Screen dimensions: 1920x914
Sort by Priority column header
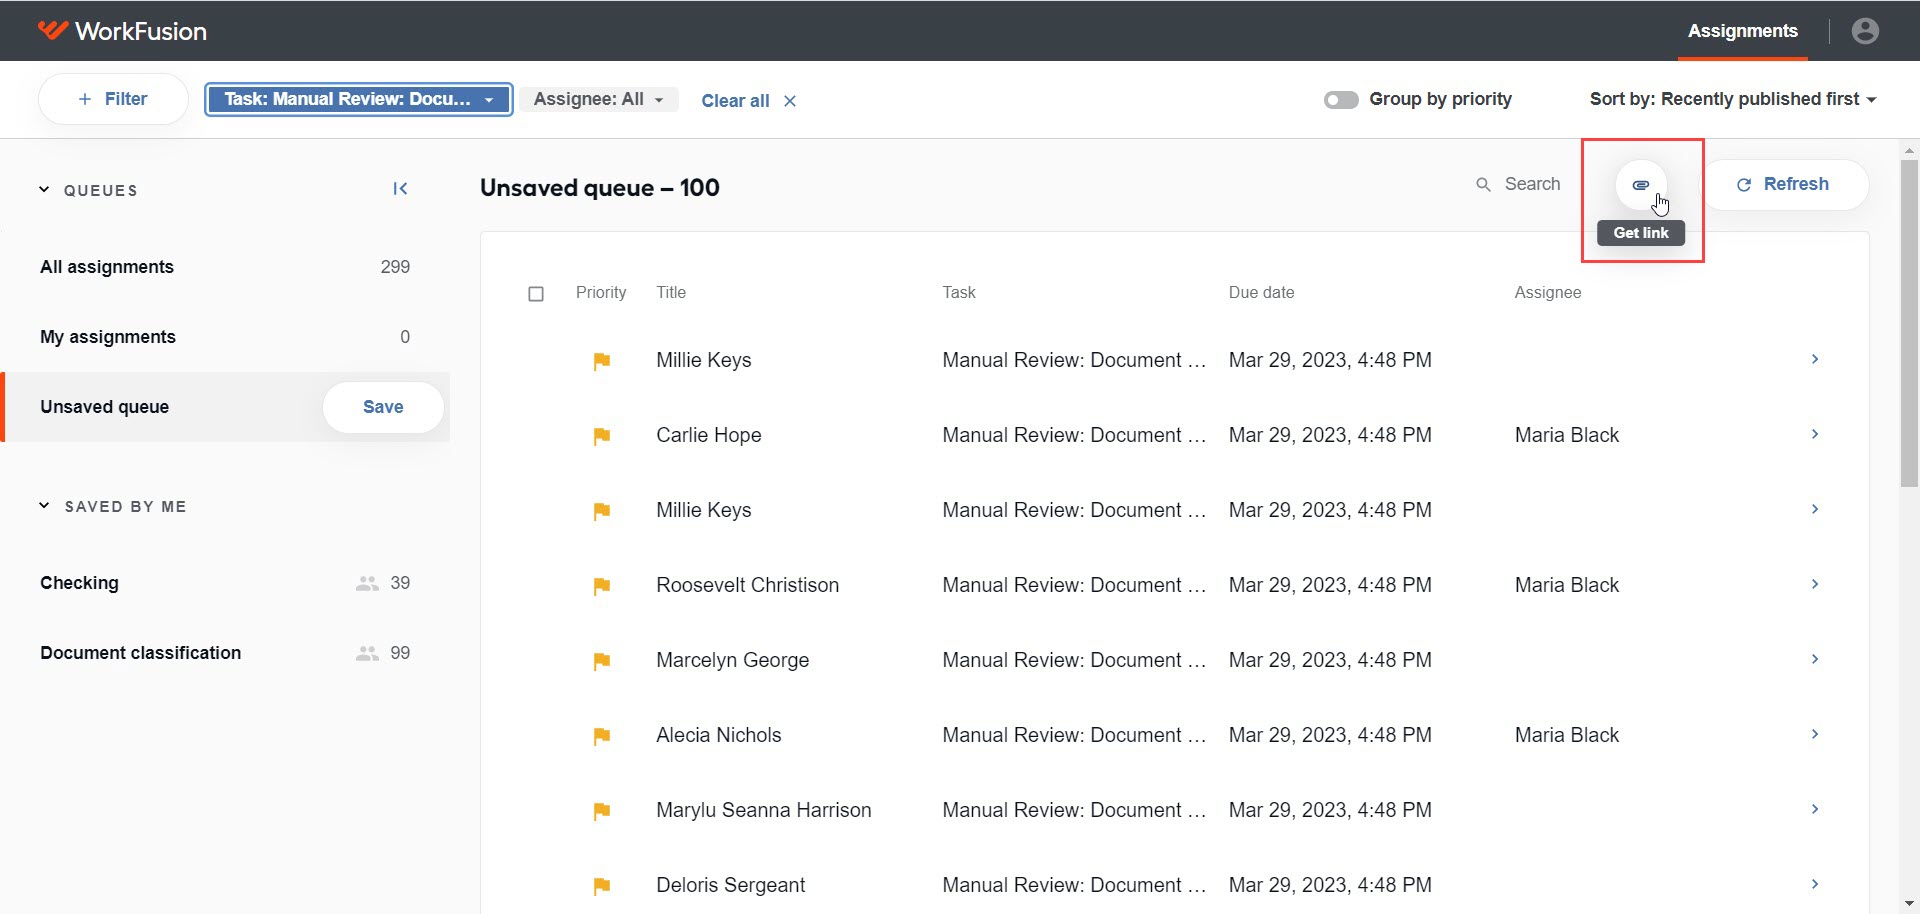tap(601, 293)
